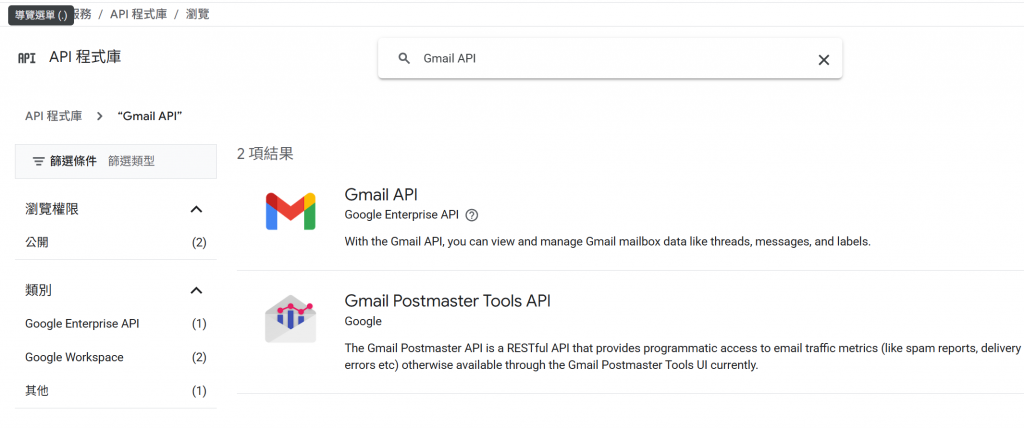This screenshot has width=1024, height=429.
Task: Click the Gmail Postmaster Tools envelope icon
Action: tap(290, 318)
